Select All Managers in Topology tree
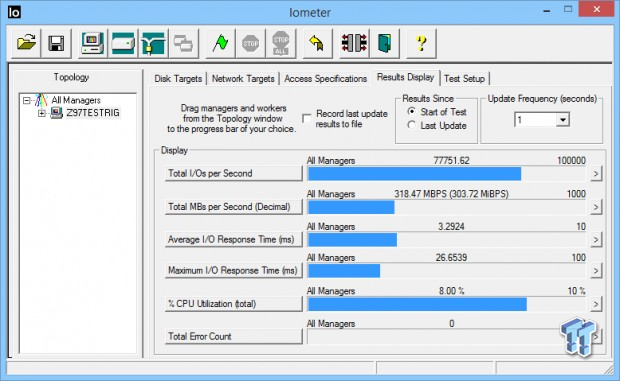620x381 pixels. click(x=76, y=100)
